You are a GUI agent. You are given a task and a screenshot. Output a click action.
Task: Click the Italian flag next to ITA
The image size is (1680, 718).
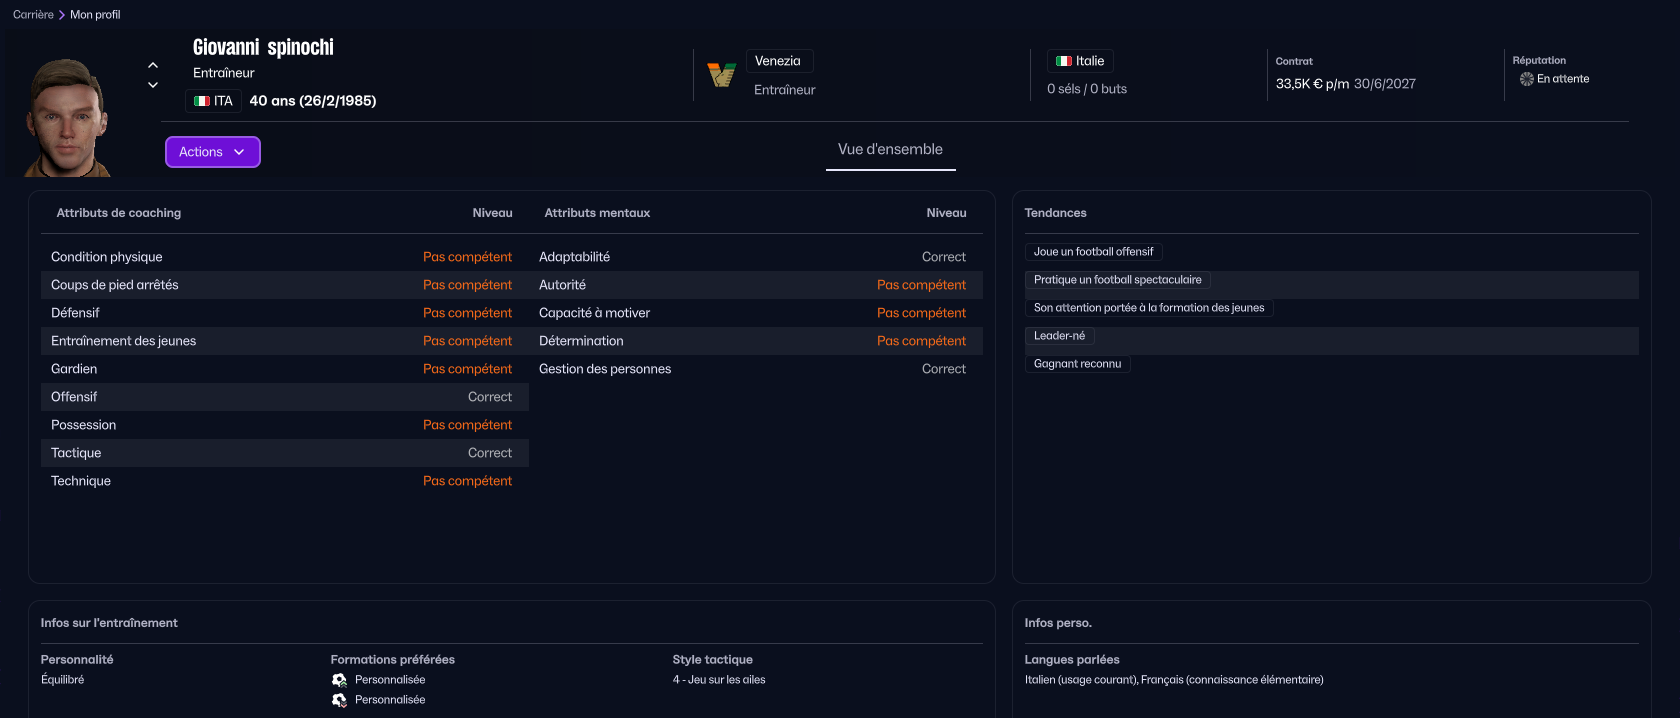(x=202, y=101)
